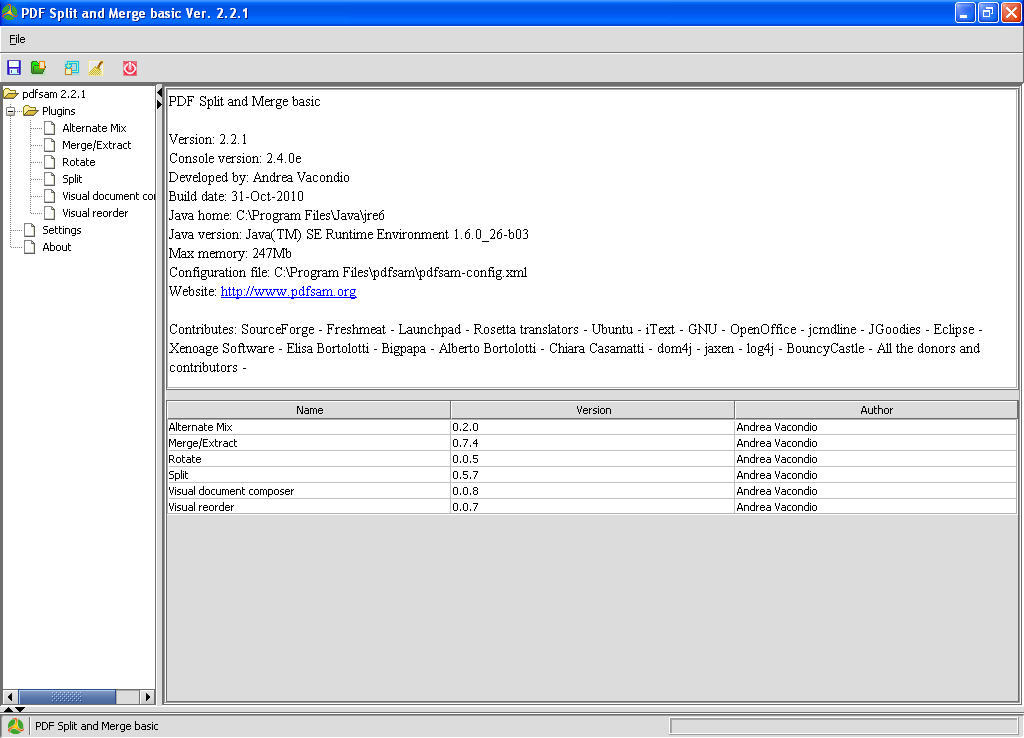Viewport: 1024px width, 738px height.
Task: Click the tree panel horizontal scrollbar thumb
Action: tap(66, 697)
